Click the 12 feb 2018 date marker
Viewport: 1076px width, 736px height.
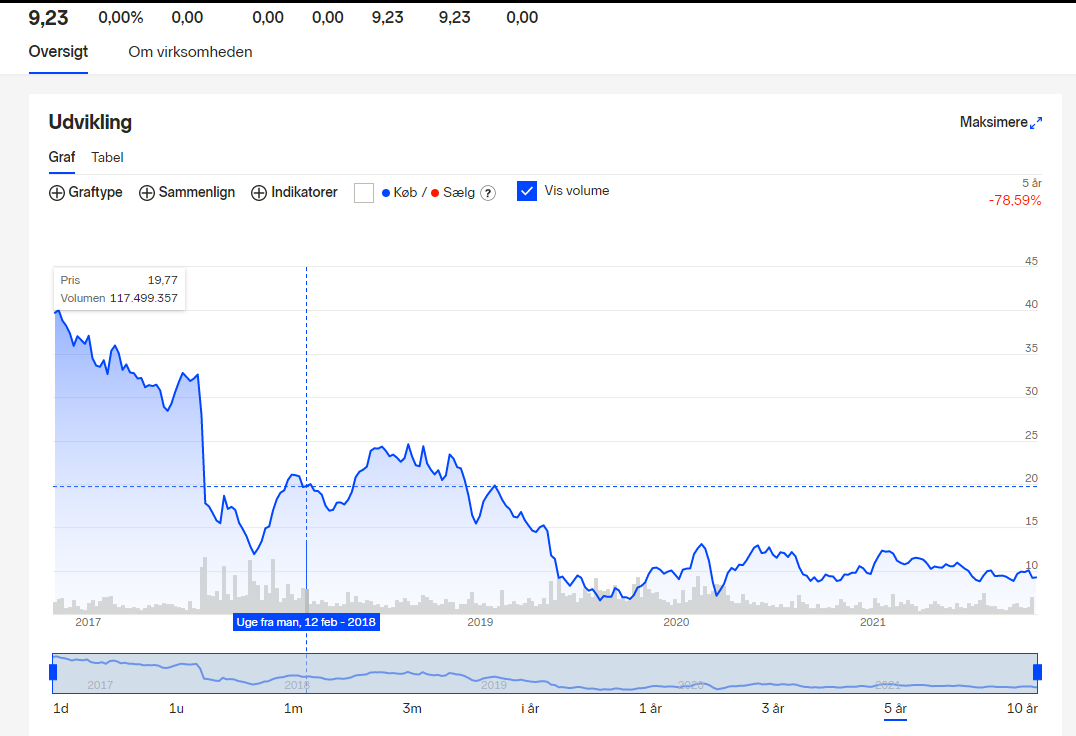(306, 622)
